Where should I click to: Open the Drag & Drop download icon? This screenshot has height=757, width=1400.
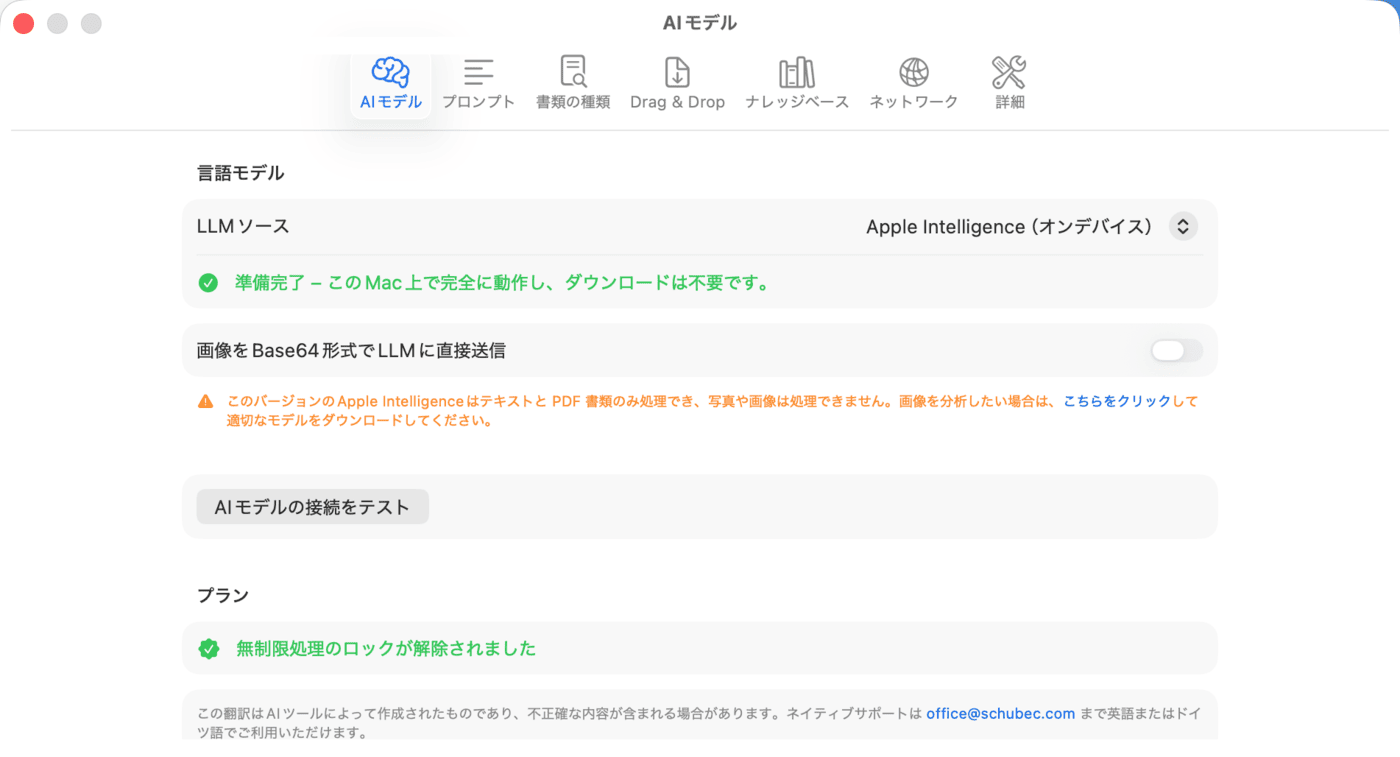(677, 72)
